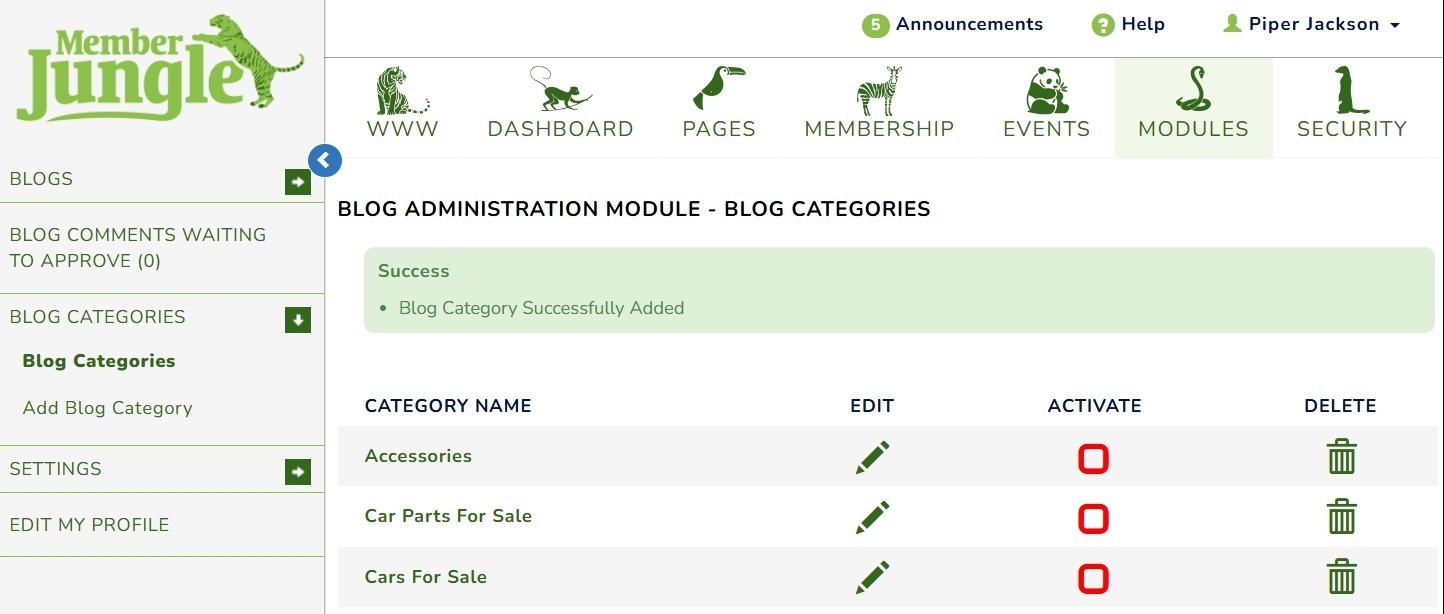Collapse the Blog Categories sidebar section
The image size is (1444, 614).
[297, 320]
